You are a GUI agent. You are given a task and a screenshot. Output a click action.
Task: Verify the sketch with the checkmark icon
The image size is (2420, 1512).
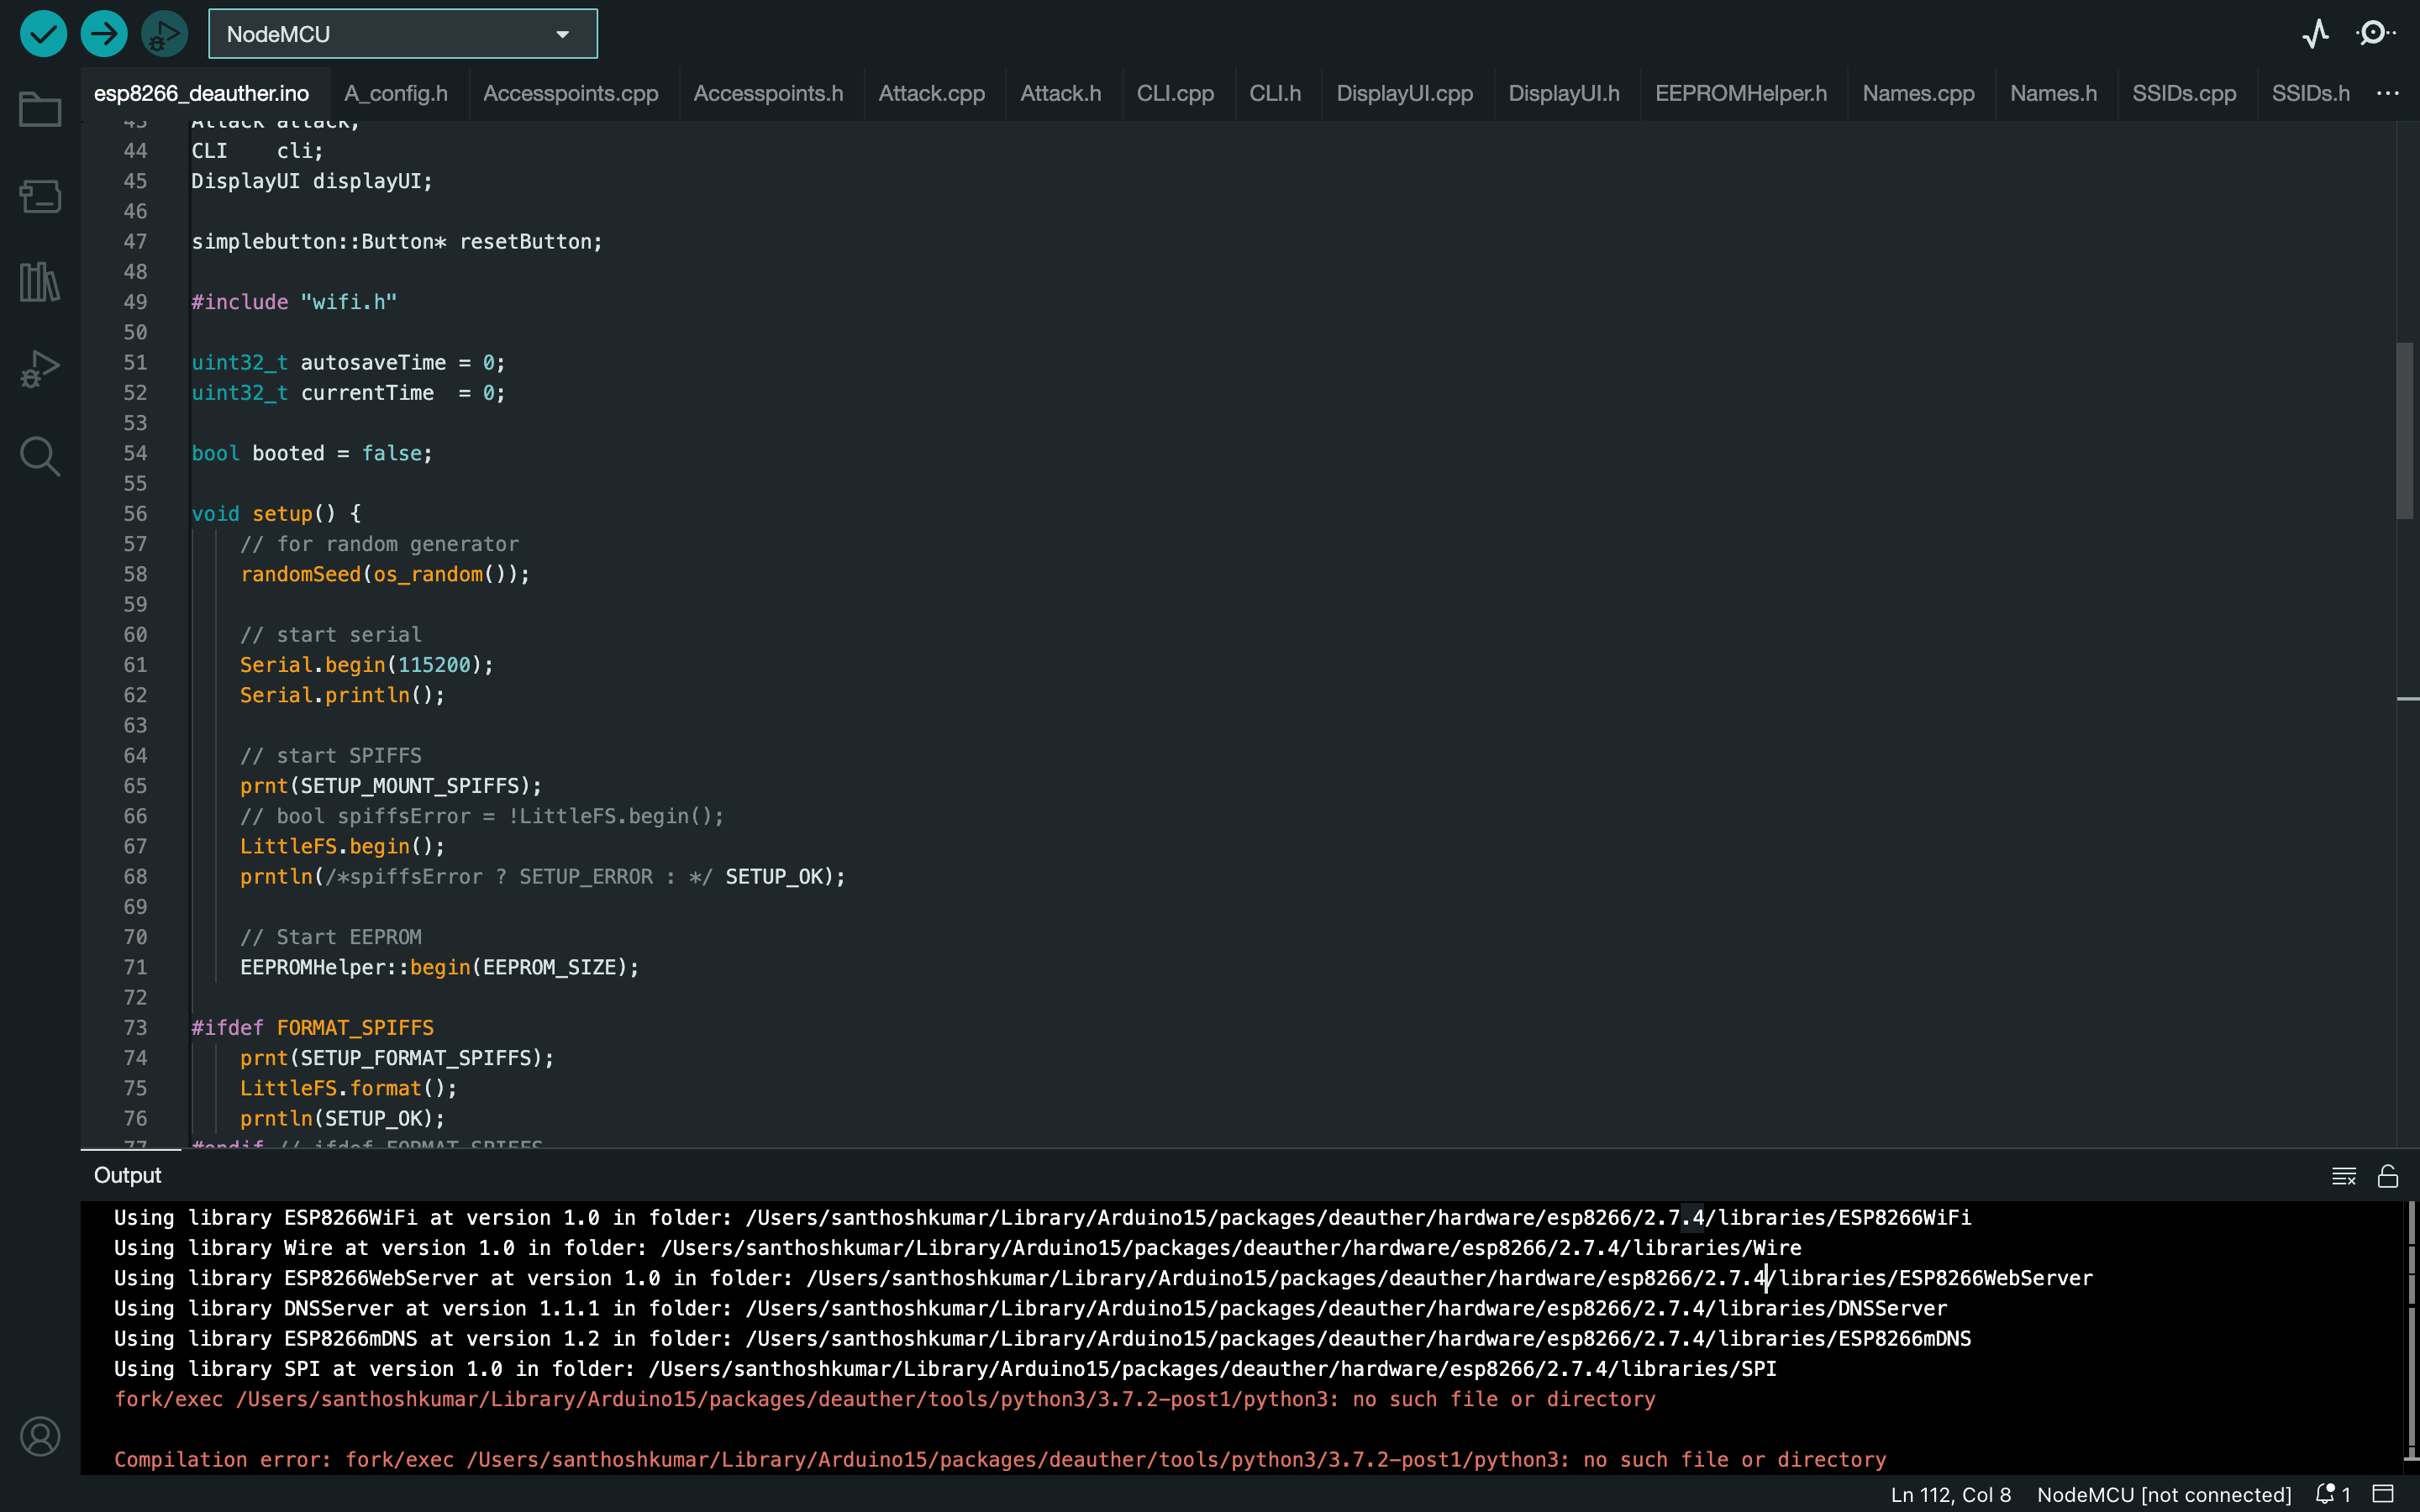(x=42, y=33)
